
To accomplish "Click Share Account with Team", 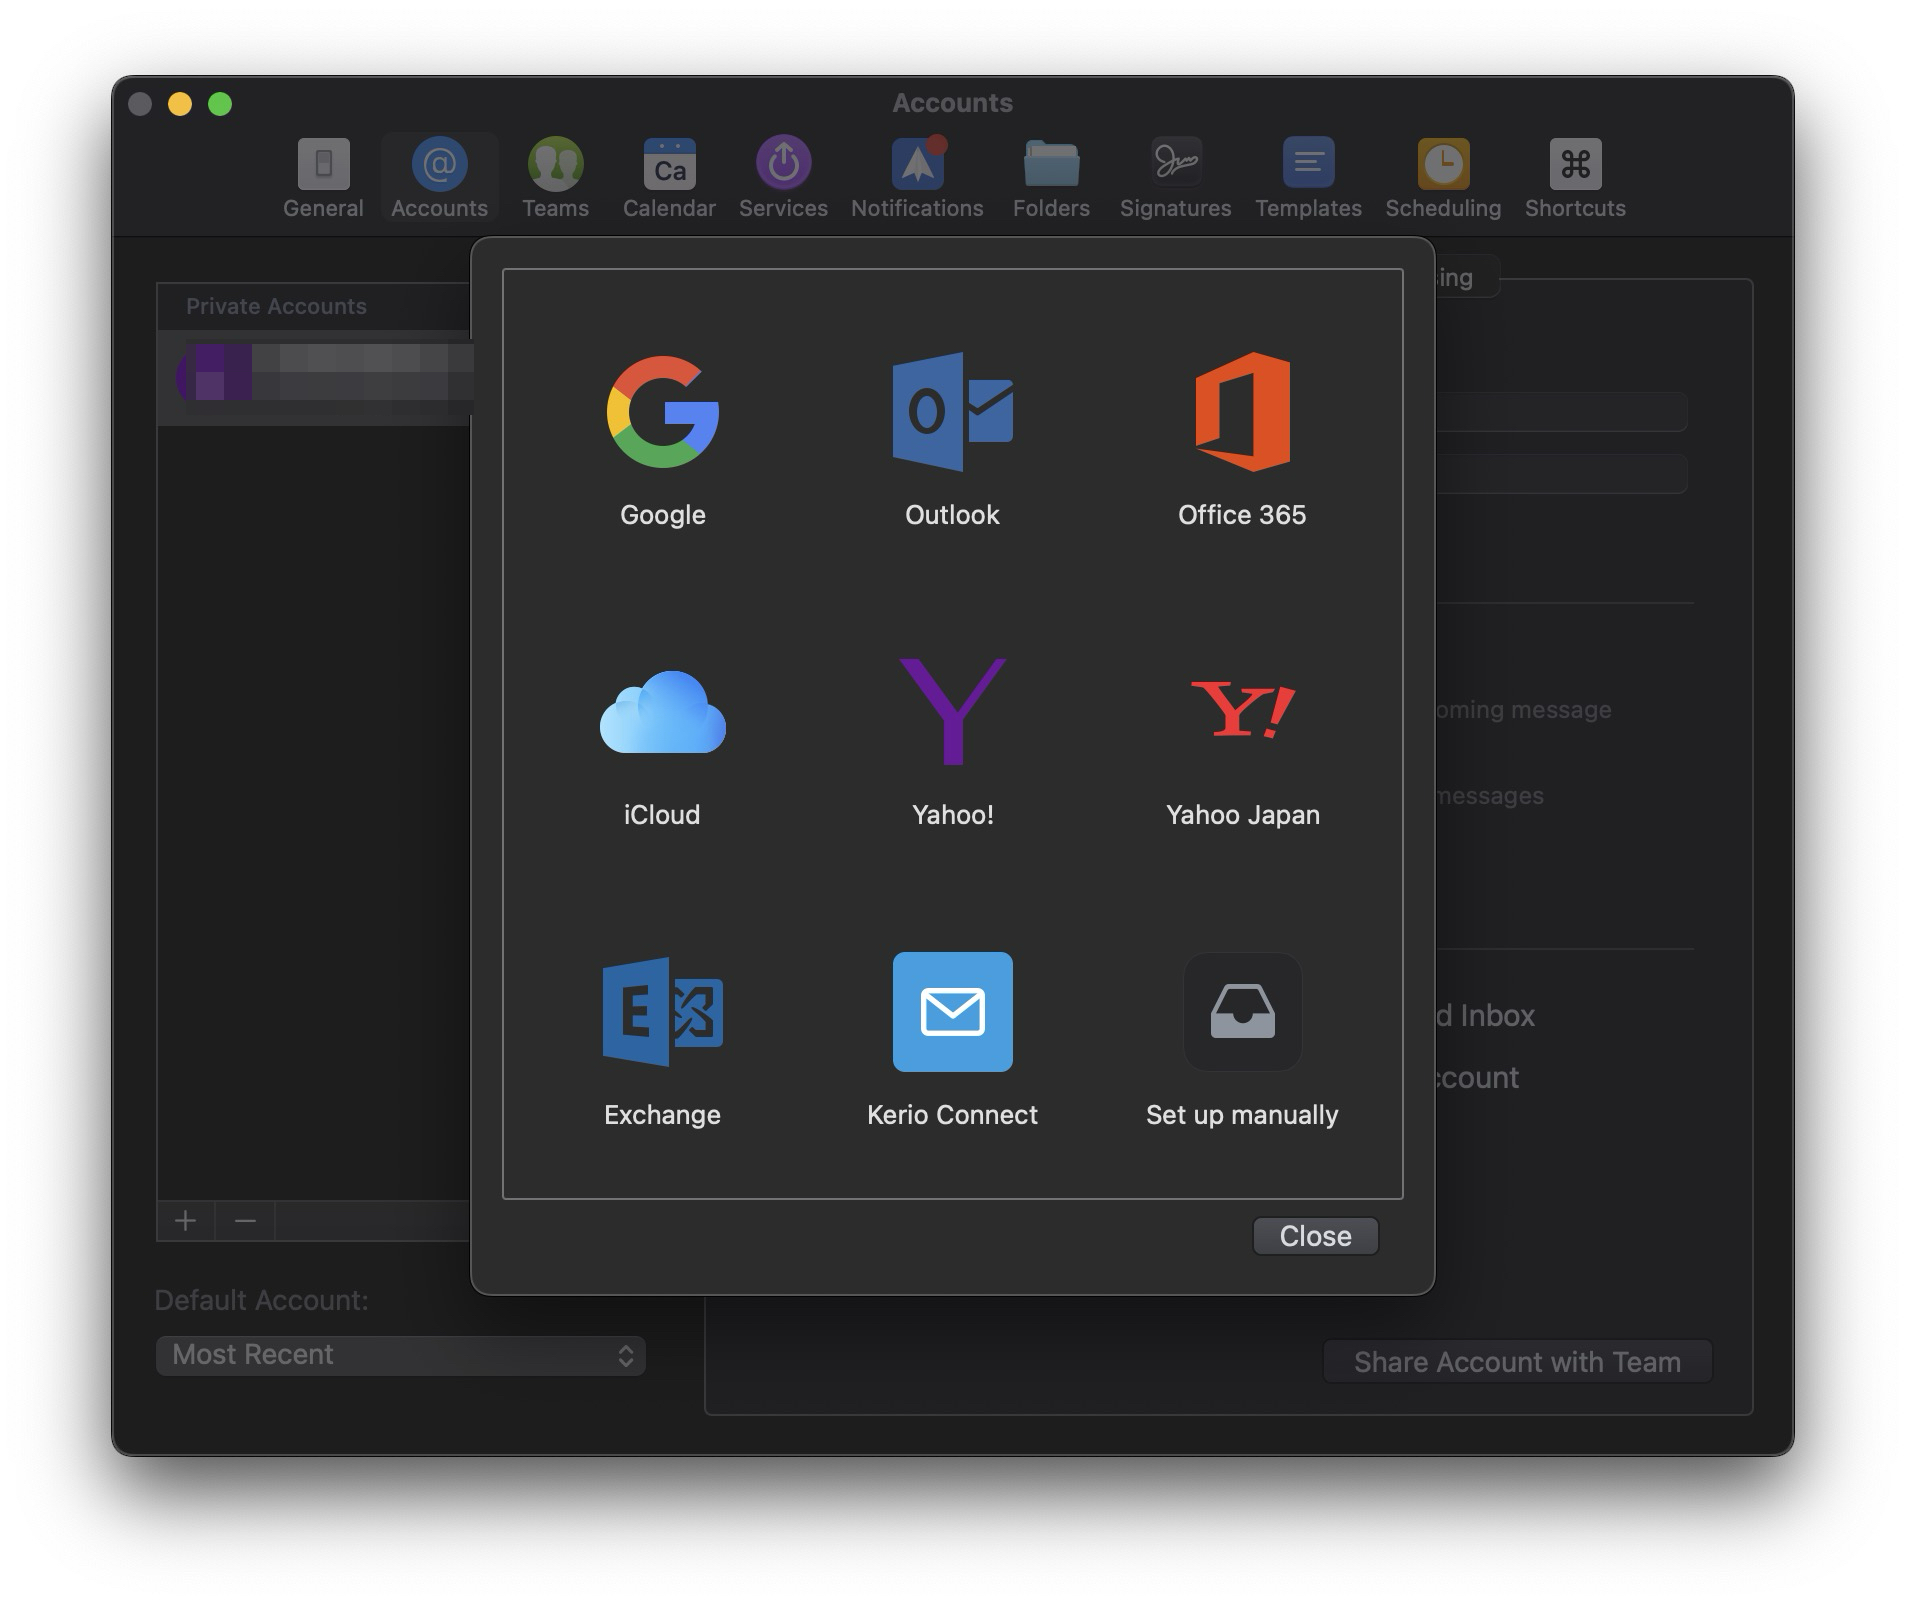I will click(1517, 1362).
